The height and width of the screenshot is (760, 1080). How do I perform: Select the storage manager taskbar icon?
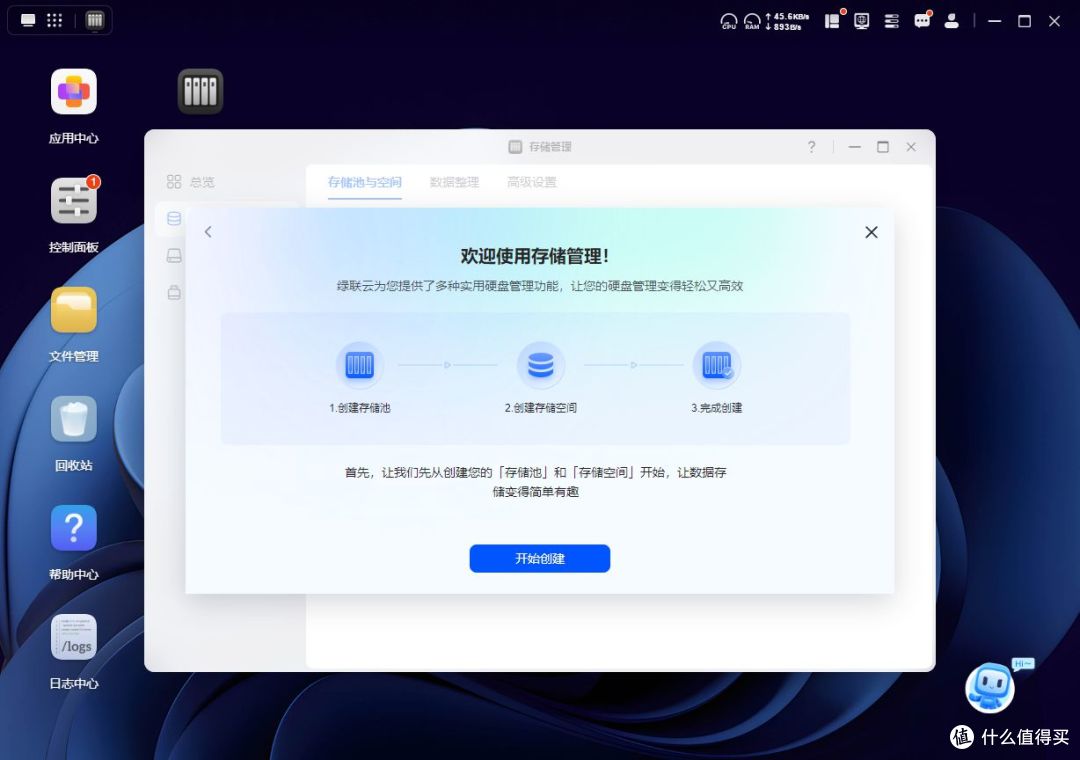[x=94, y=20]
